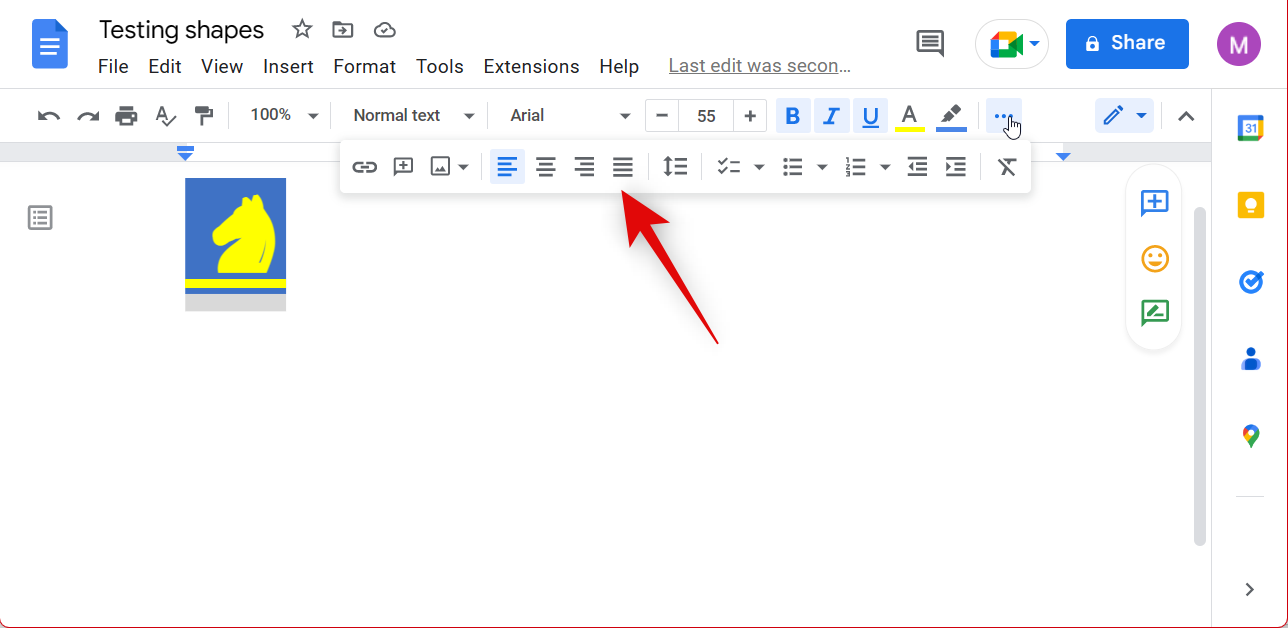Toggle Bold formatting

coord(793,116)
